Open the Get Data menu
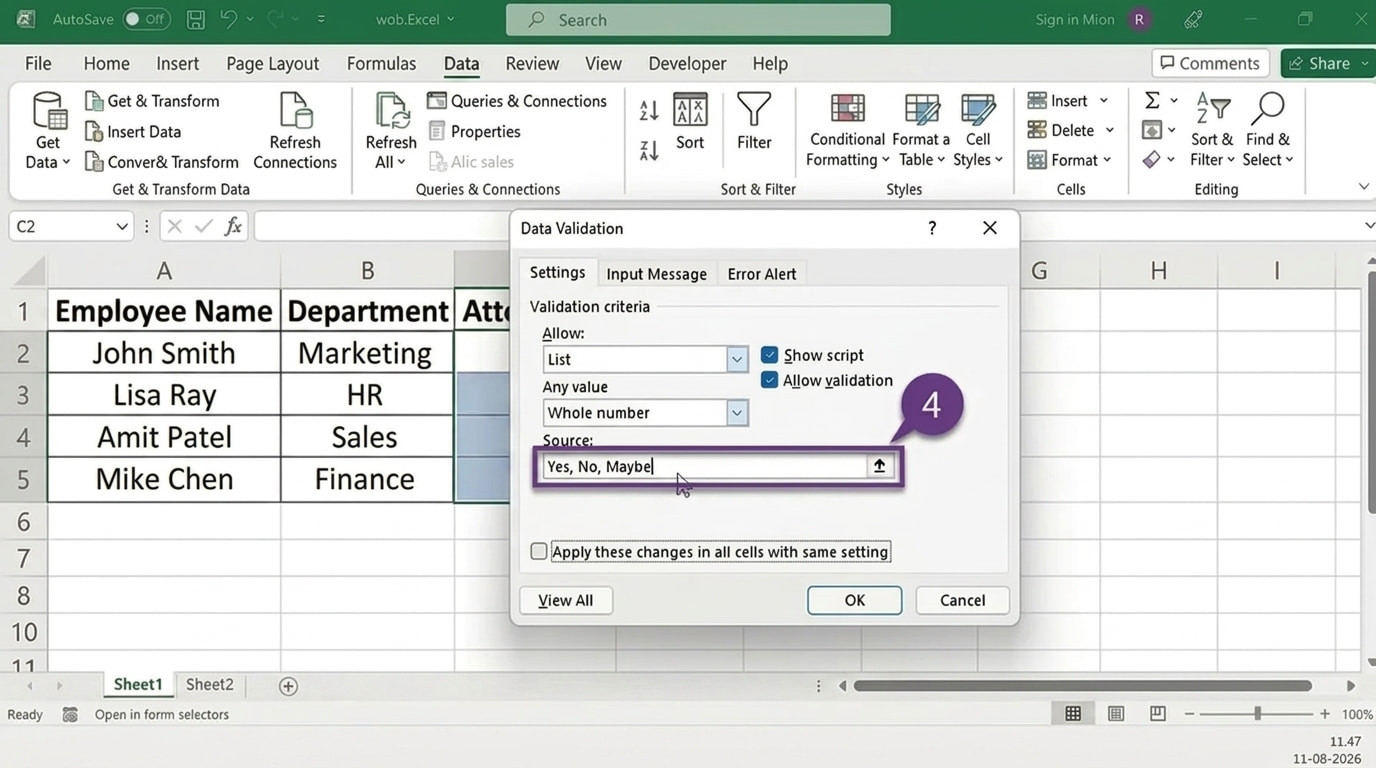1376x768 pixels. click(47, 131)
